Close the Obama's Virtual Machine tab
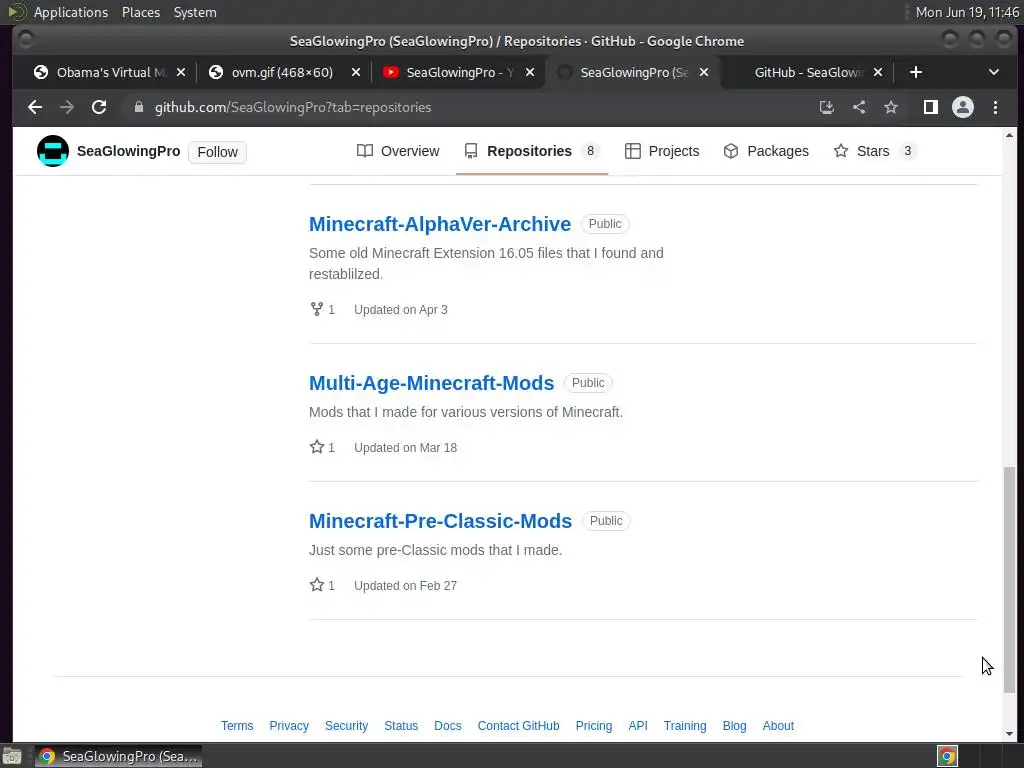Viewport: 1024px width, 768px height. 181,72
